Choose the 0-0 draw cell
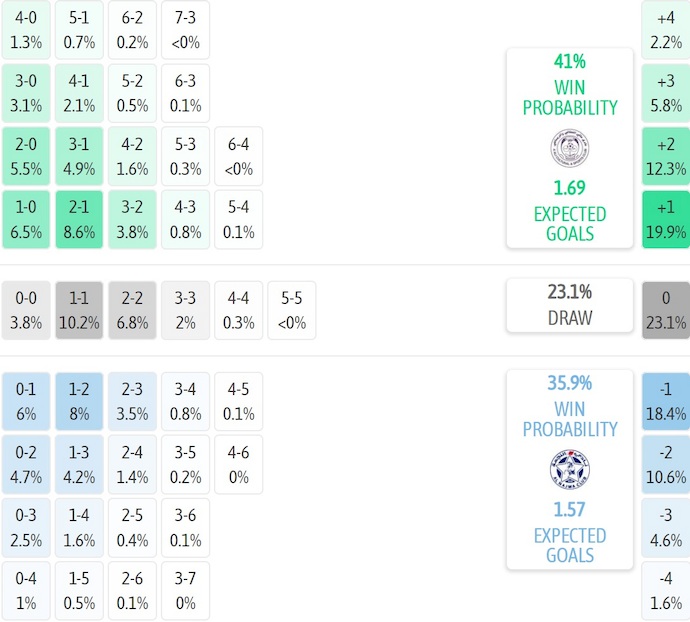690x622 pixels. [x=26, y=310]
